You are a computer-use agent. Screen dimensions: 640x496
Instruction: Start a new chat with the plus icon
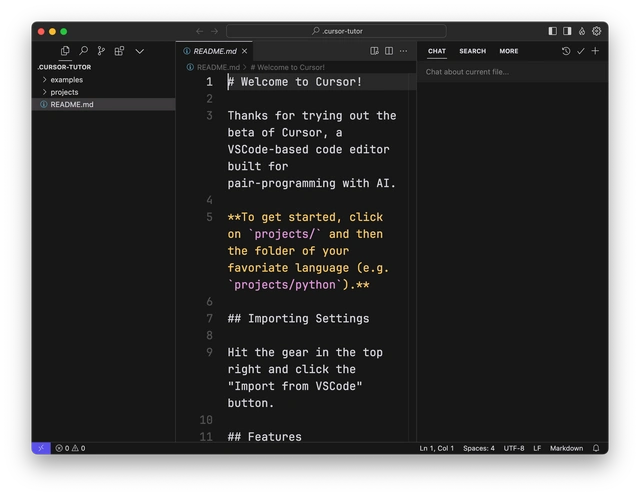point(596,51)
